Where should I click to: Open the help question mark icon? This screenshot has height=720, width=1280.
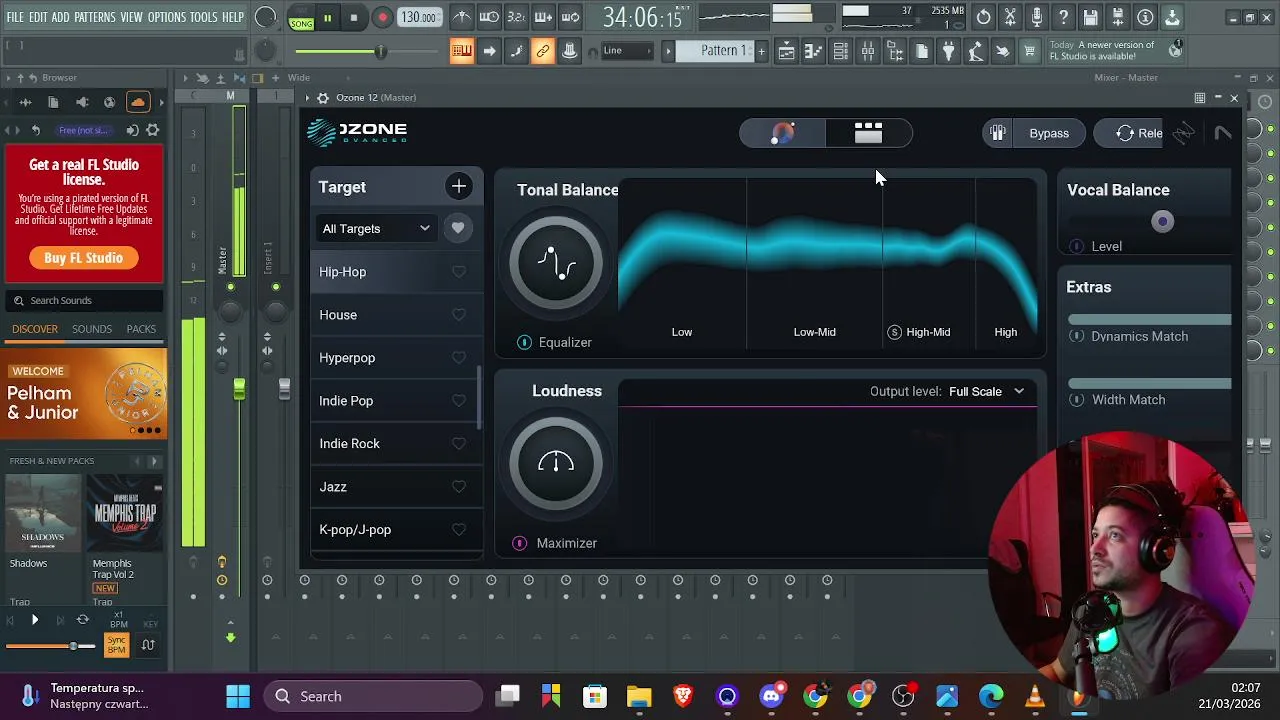(x=1064, y=18)
